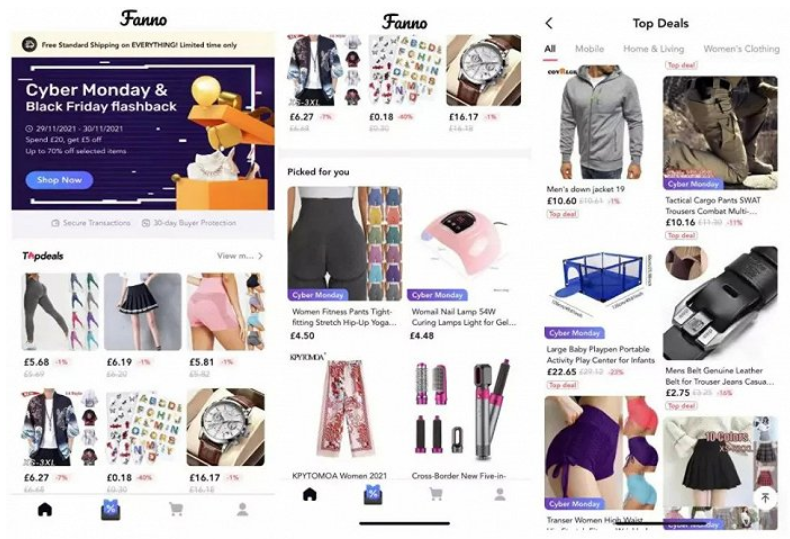Open Tactical Cargo Pants SWAT listing
This screenshot has width=790, height=539.
pos(713,206)
